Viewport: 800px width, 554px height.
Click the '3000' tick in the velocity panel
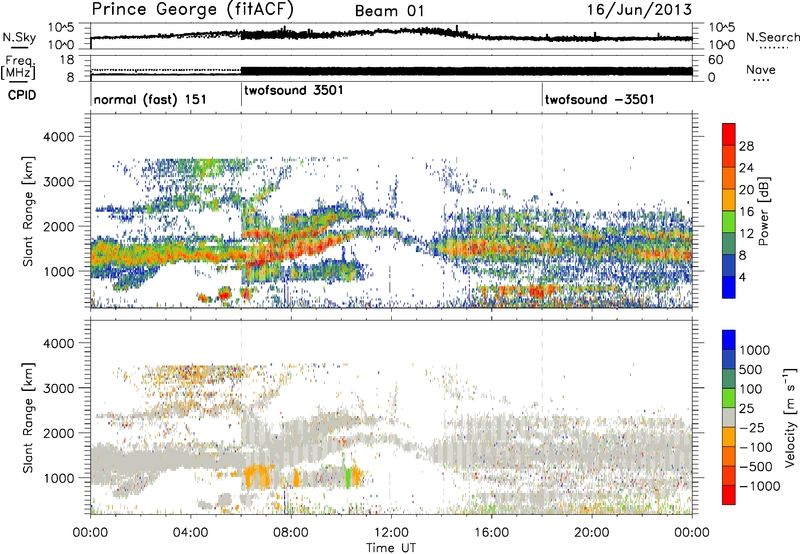[x=58, y=388]
